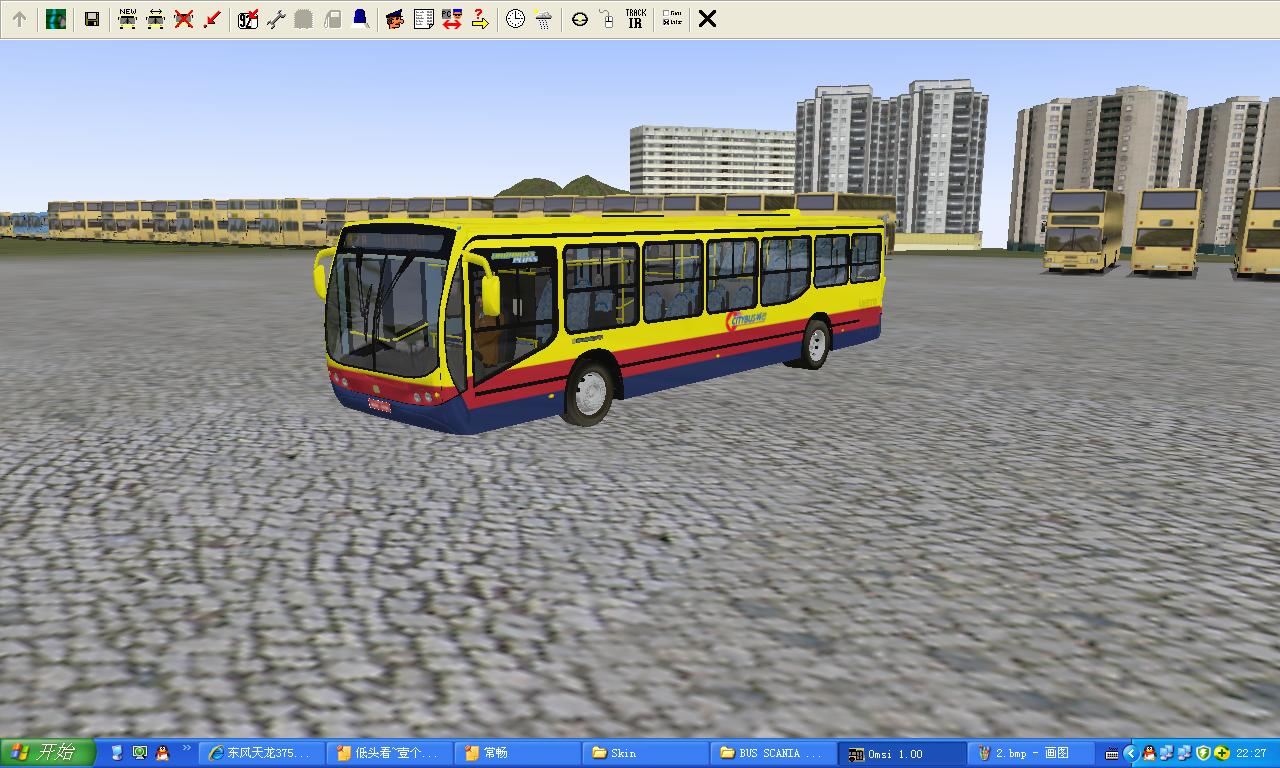Click the bus icon with double arrow
This screenshot has width=1280, height=768.
[155, 19]
